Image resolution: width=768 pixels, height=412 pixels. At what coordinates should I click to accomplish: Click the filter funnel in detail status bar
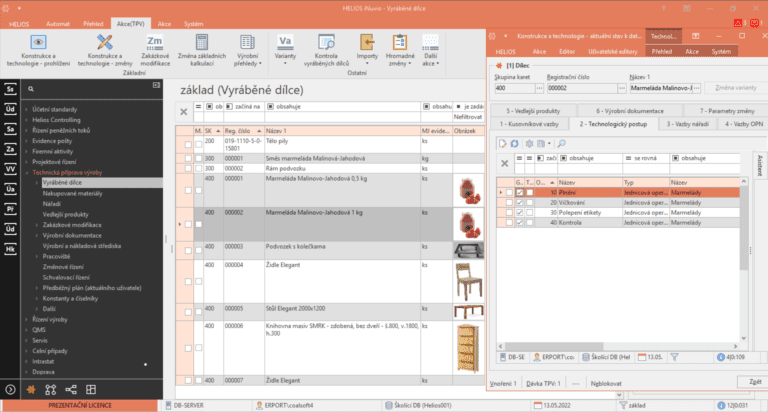coord(674,357)
